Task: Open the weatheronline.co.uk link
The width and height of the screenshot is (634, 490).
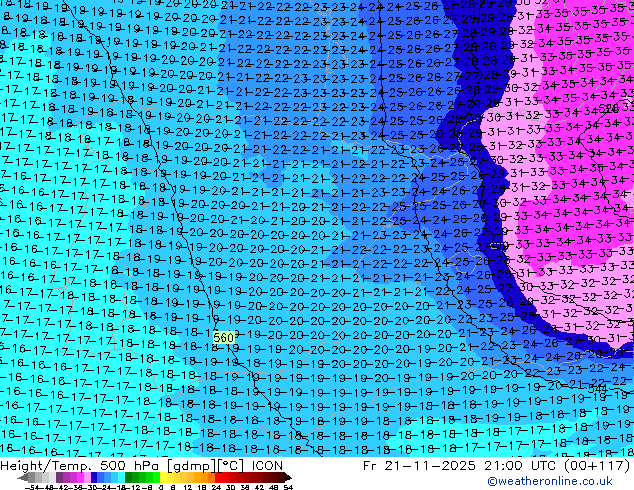Action: [x=550, y=481]
